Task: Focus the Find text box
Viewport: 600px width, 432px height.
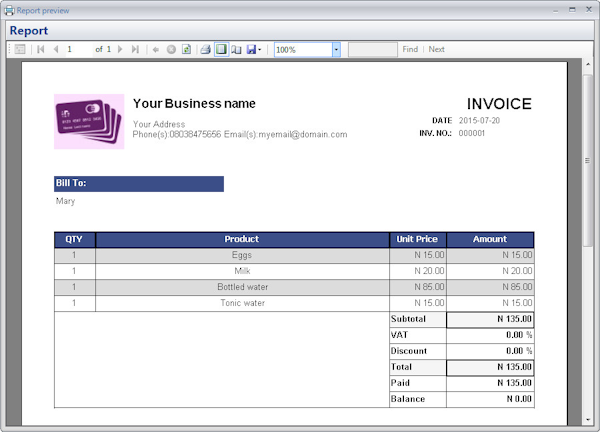Action: click(373, 50)
